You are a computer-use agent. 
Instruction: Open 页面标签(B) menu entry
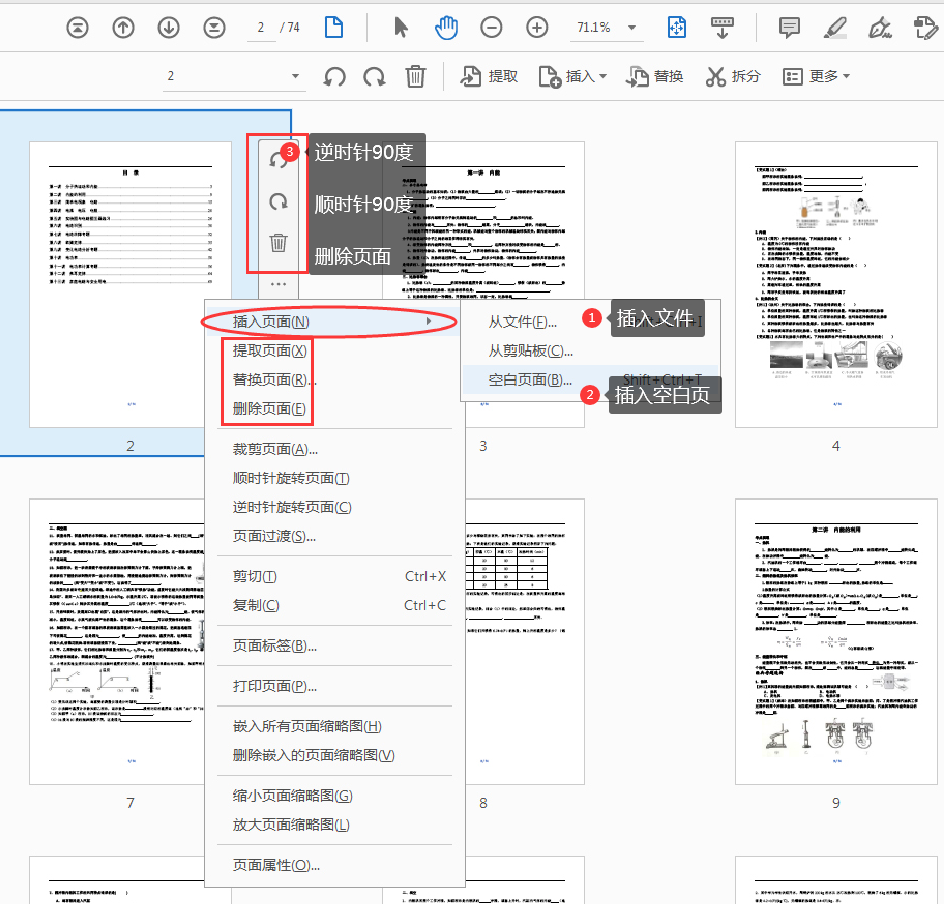coord(335,646)
